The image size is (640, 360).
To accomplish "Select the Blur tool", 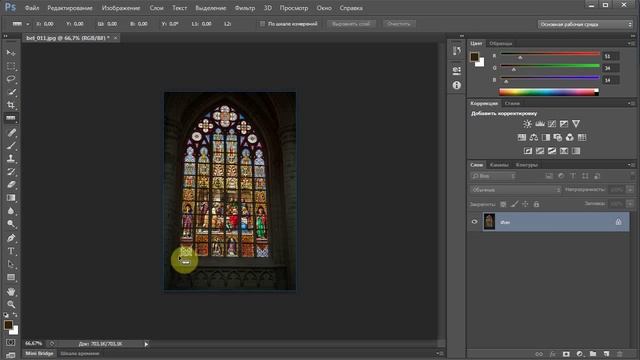I will click(x=11, y=211).
